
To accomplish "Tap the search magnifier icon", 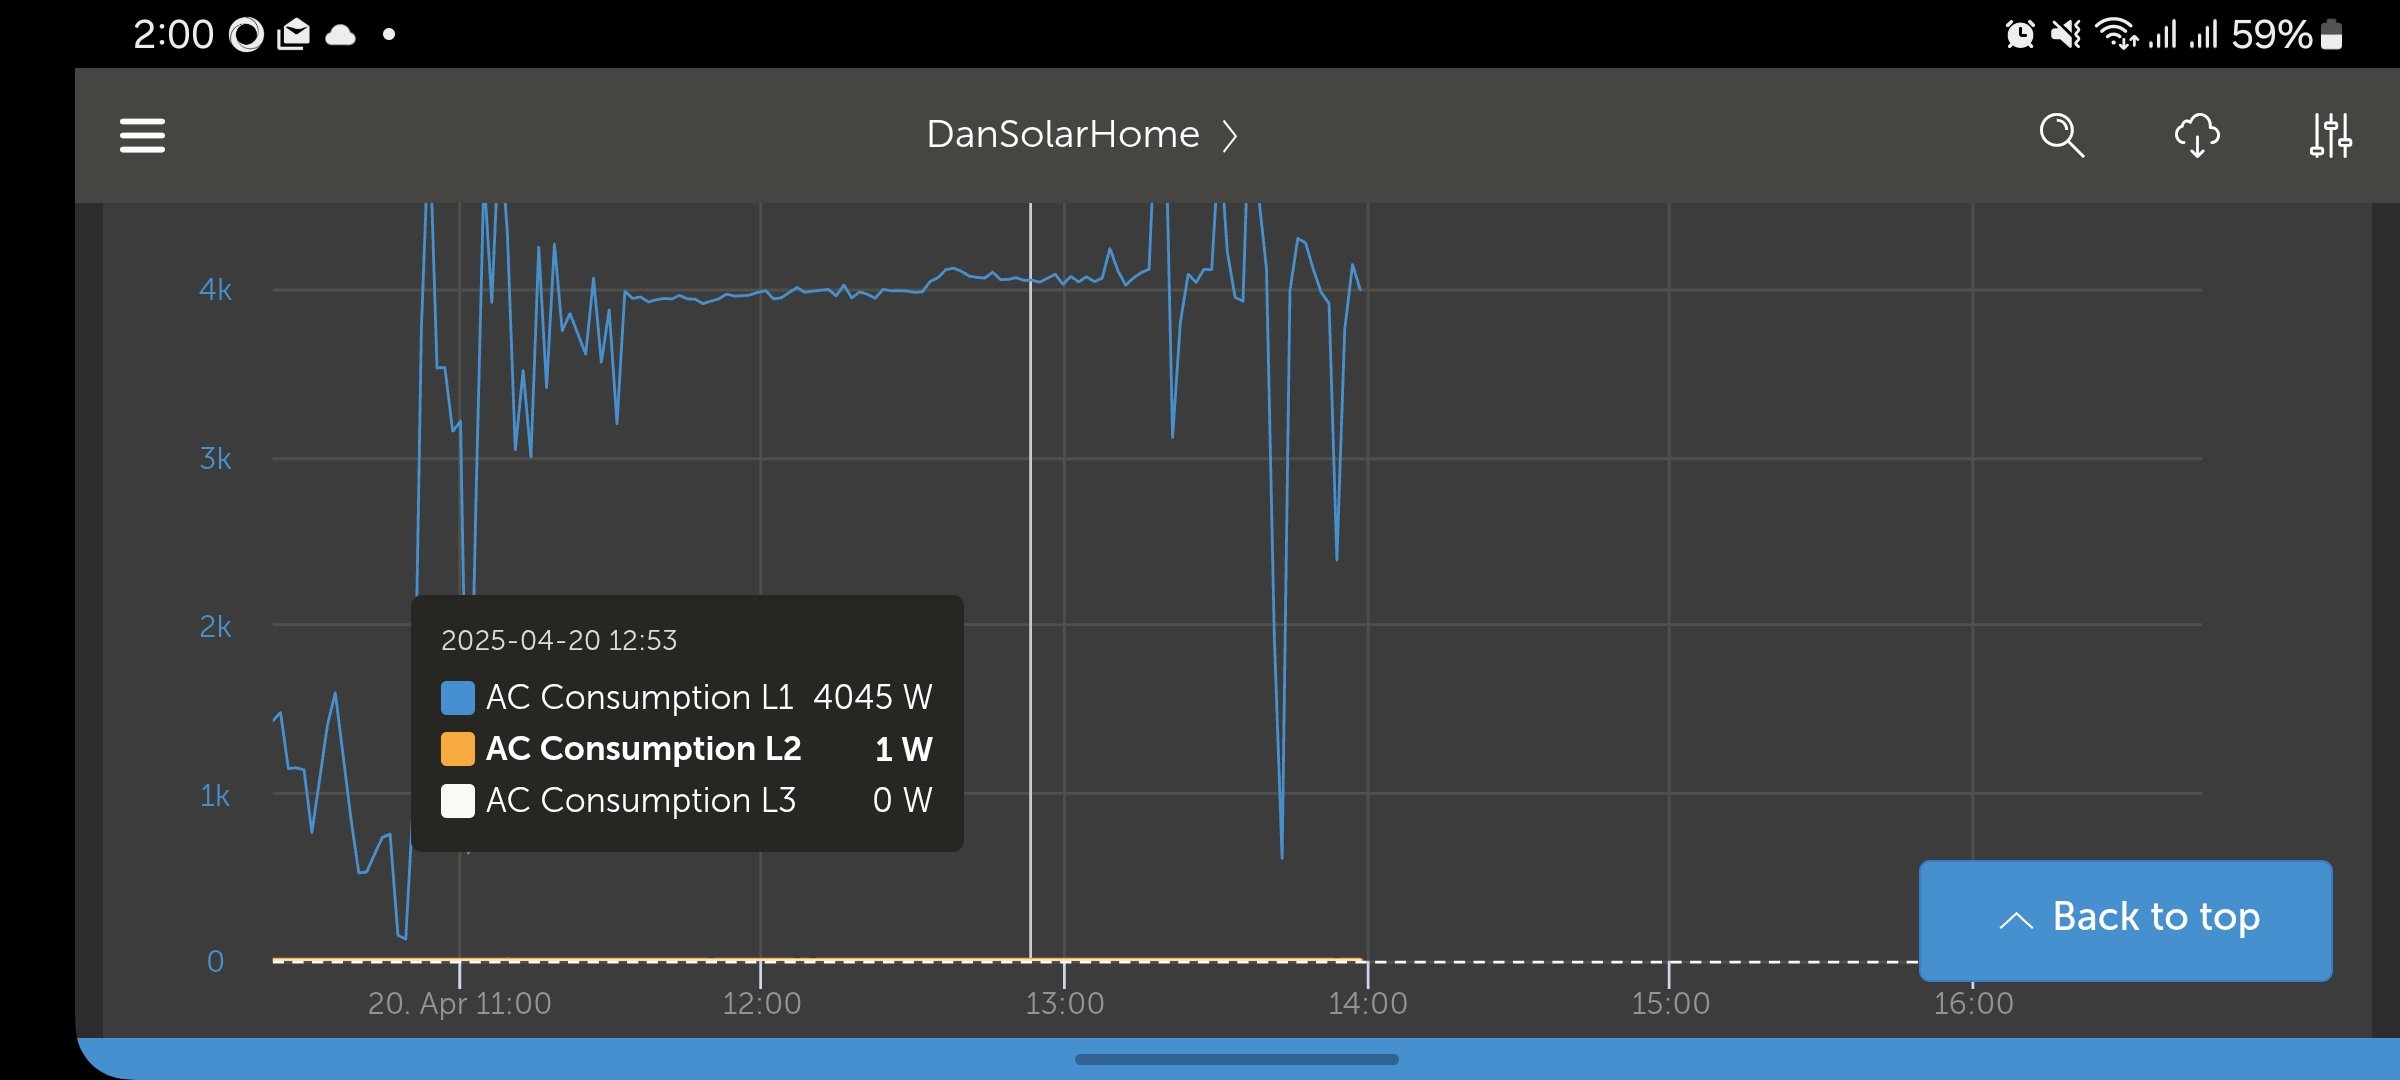I will 2061,136.
